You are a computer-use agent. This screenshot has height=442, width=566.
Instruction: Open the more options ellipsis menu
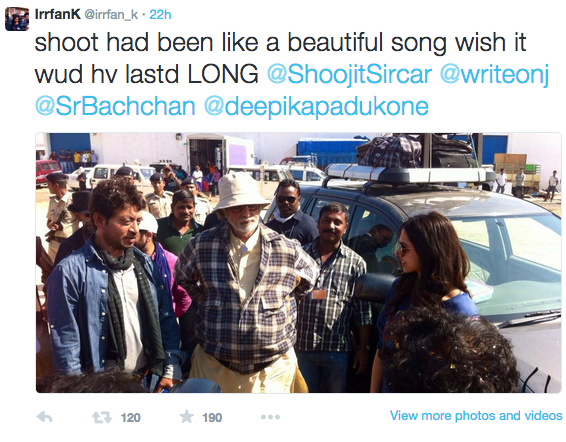[270, 417]
